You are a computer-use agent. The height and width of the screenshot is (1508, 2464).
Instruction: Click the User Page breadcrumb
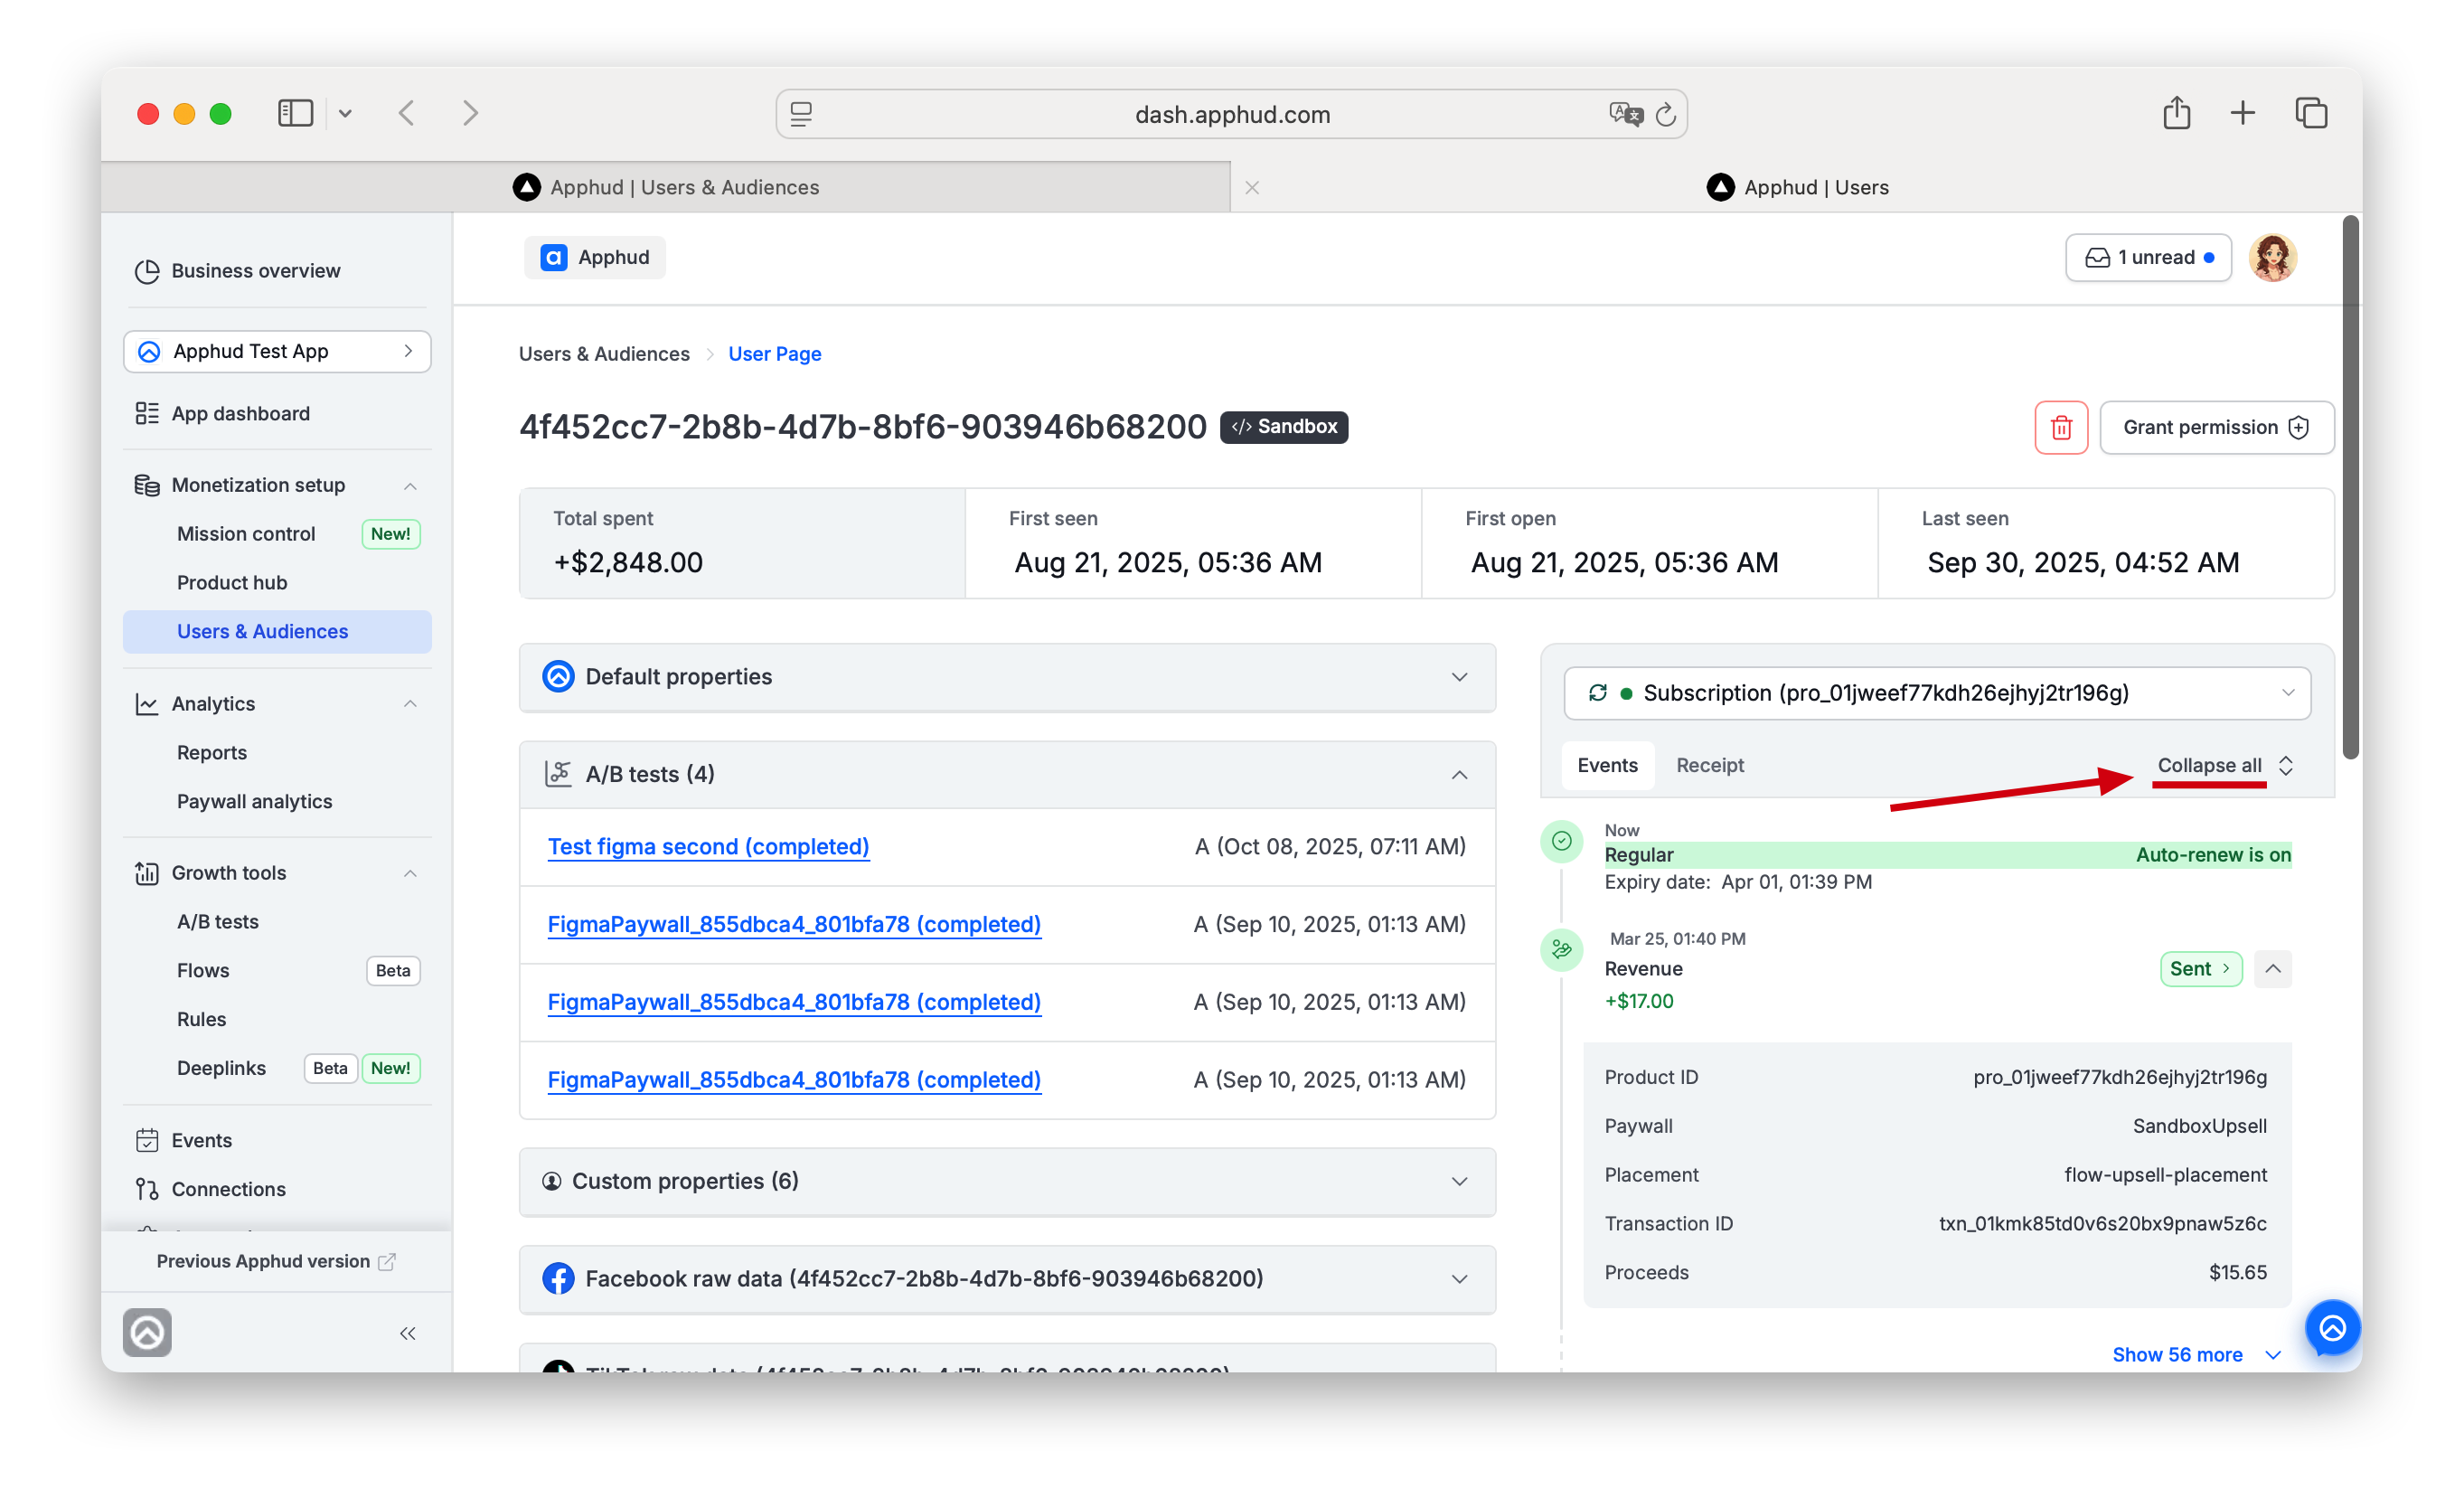click(x=774, y=354)
